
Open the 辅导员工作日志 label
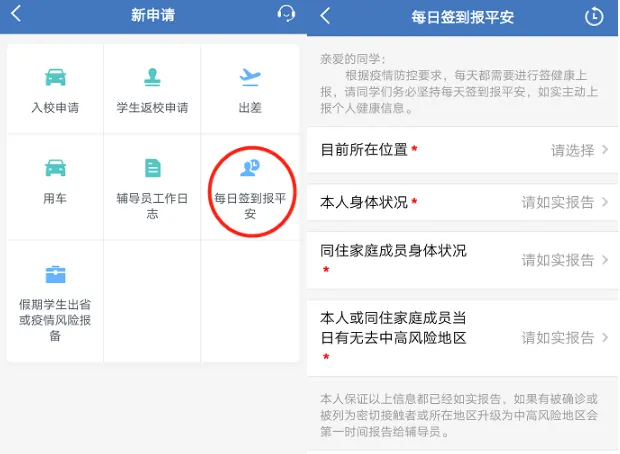152,206
